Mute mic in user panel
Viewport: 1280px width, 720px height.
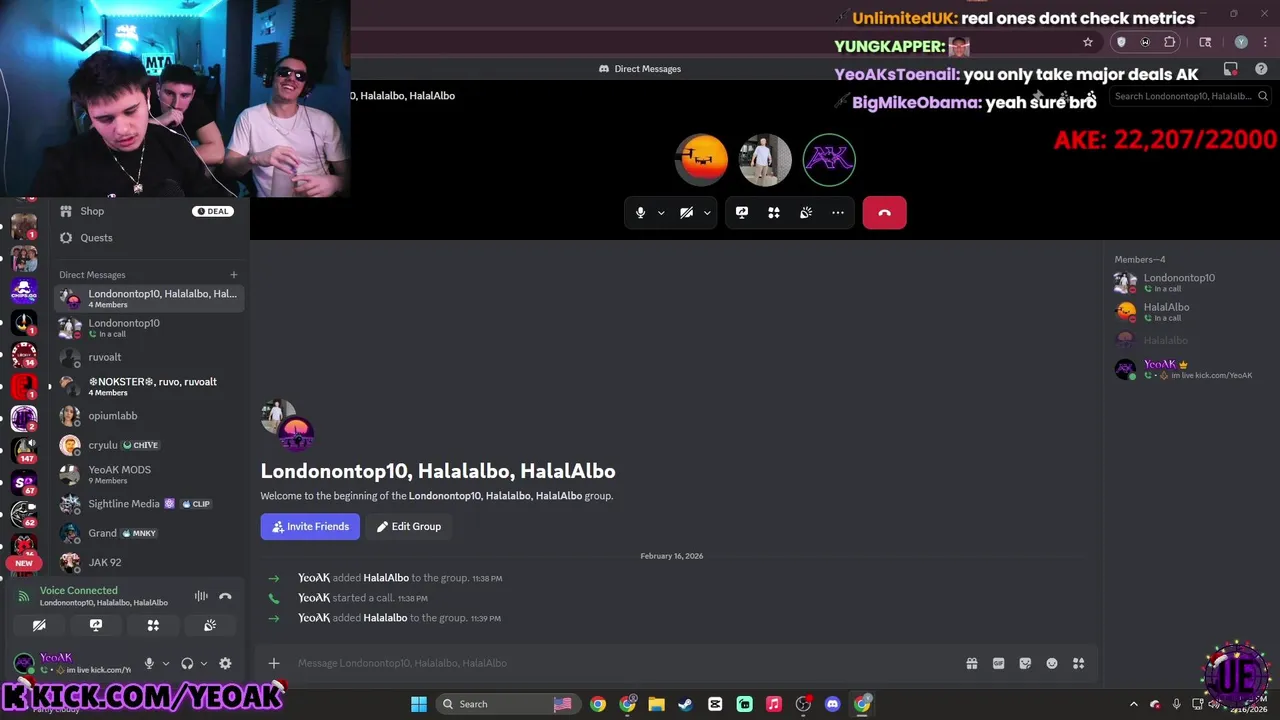click(x=149, y=663)
